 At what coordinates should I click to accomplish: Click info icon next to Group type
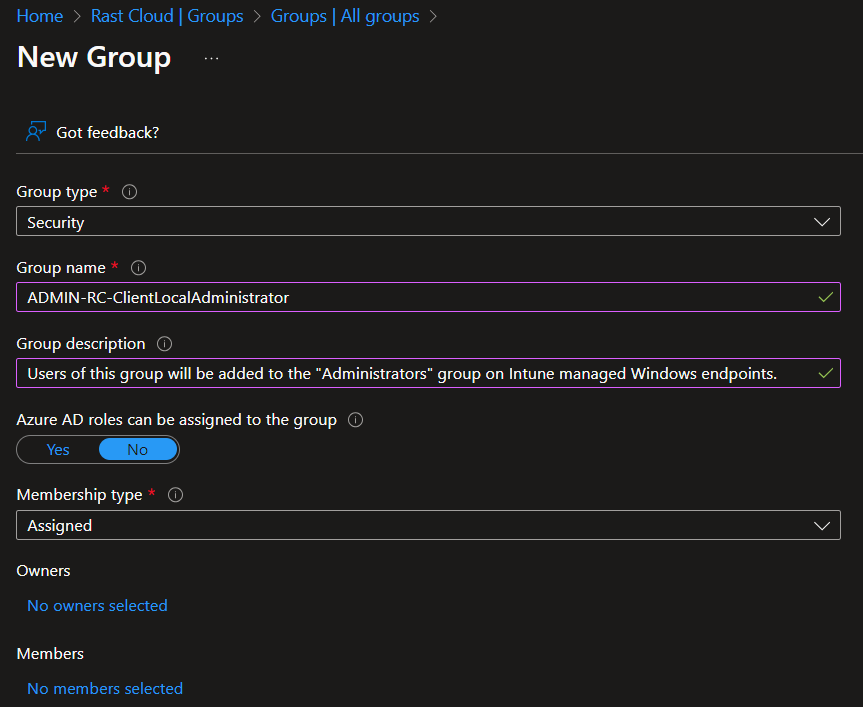click(x=129, y=192)
